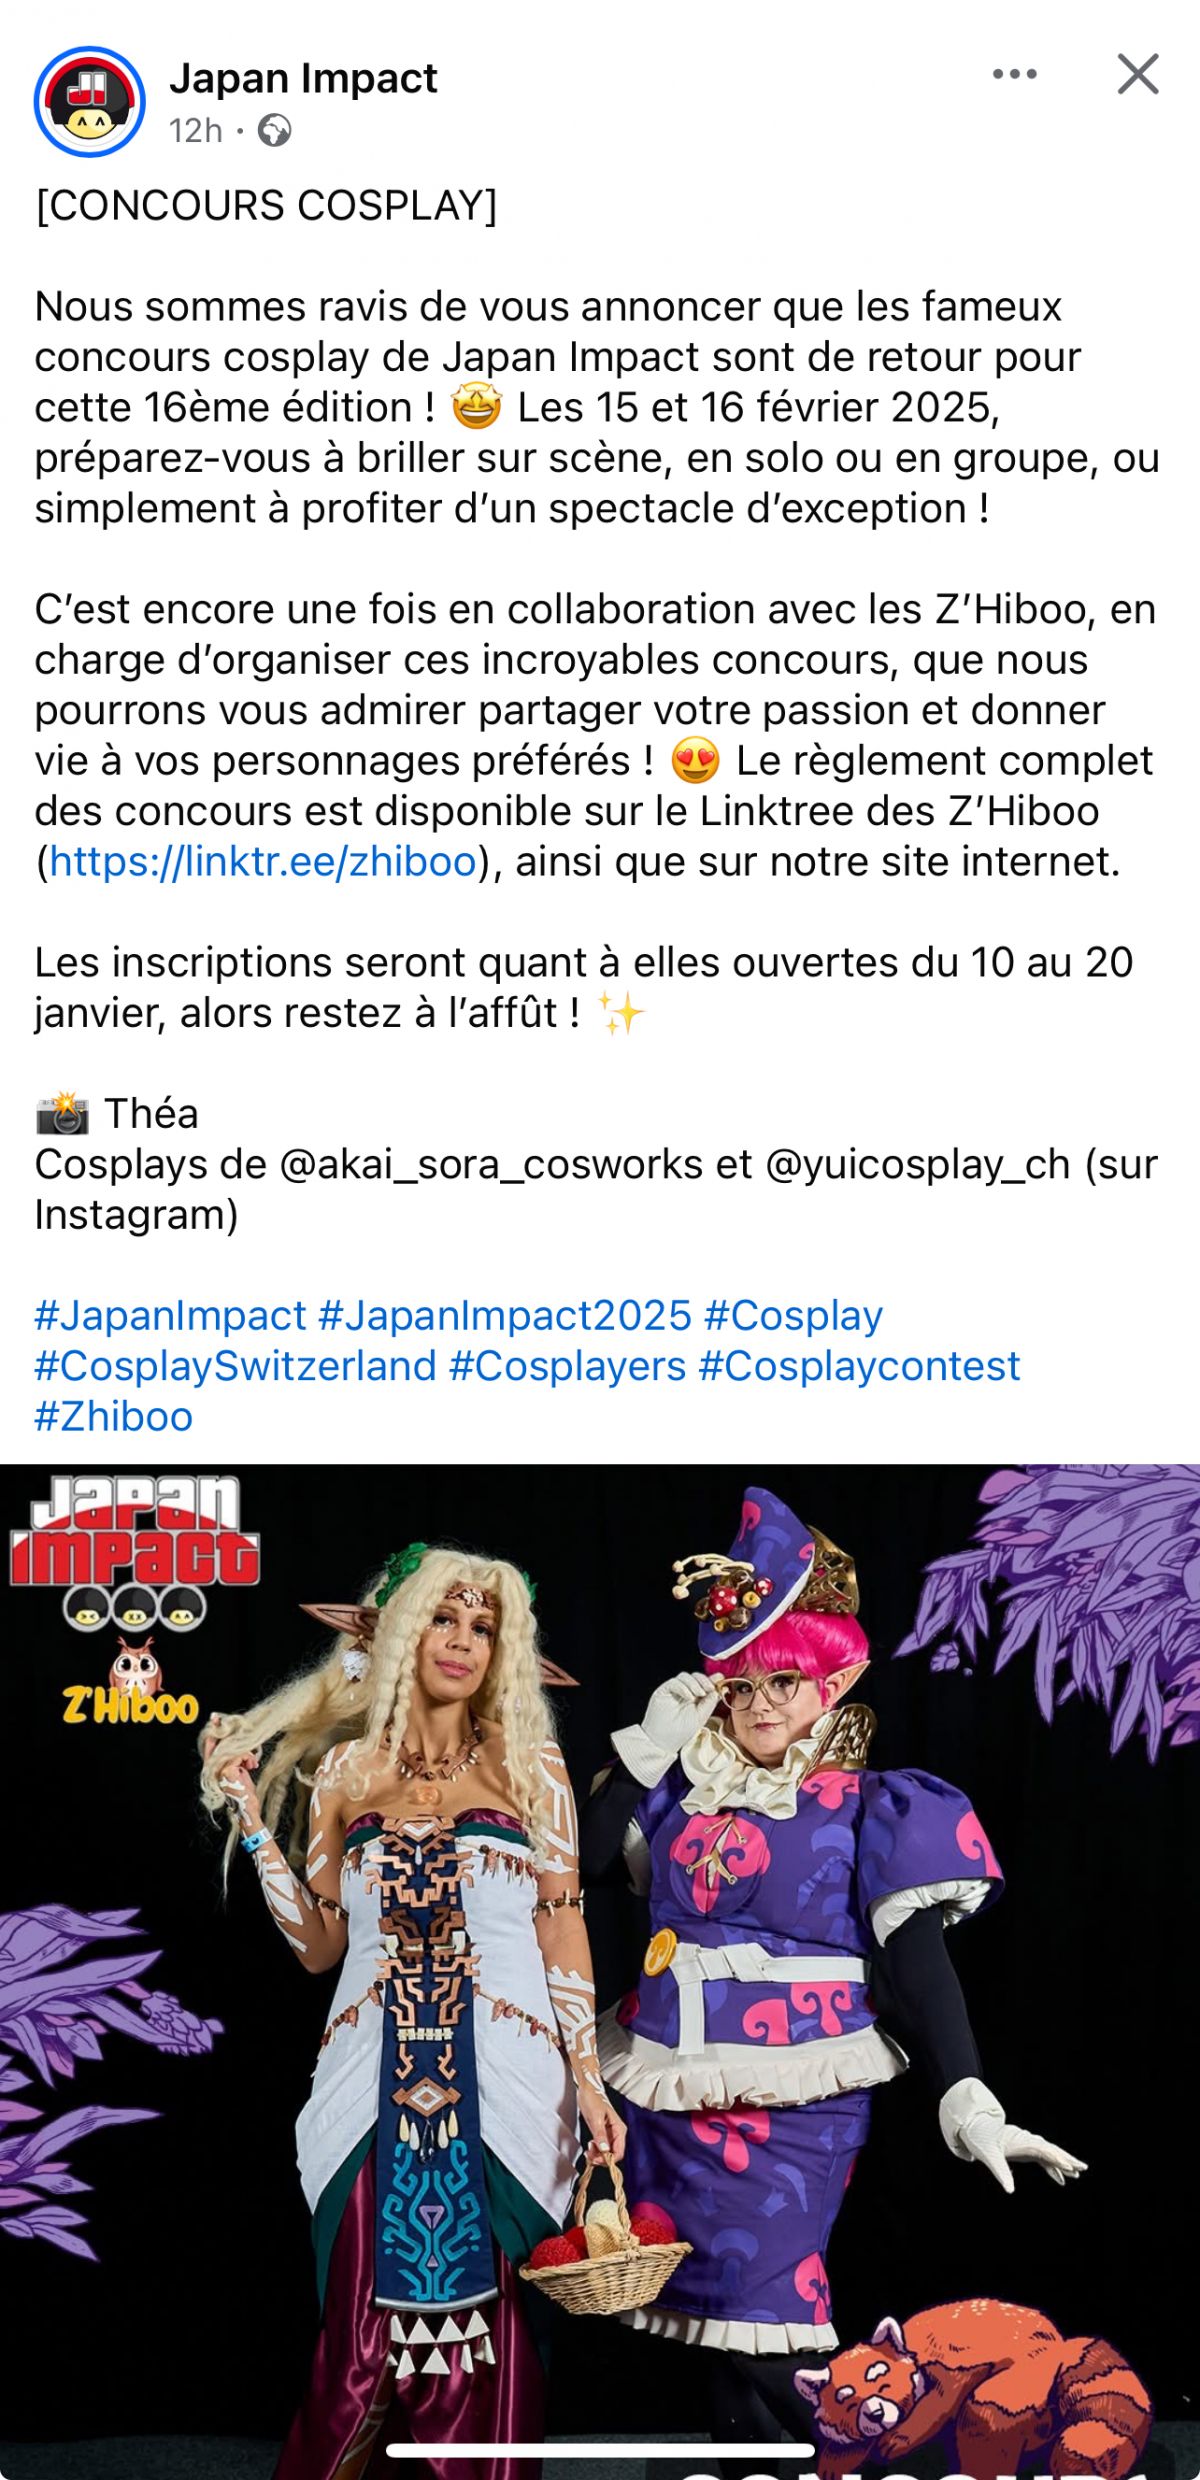This screenshot has height=2480, width=1200.
Task: Open the Japan Impact page name
Action: tap(303, 78)
